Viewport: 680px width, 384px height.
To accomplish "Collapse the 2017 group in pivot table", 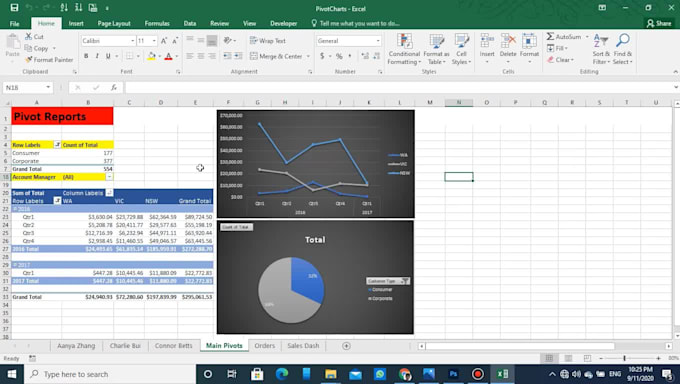I will coord(15,265).
